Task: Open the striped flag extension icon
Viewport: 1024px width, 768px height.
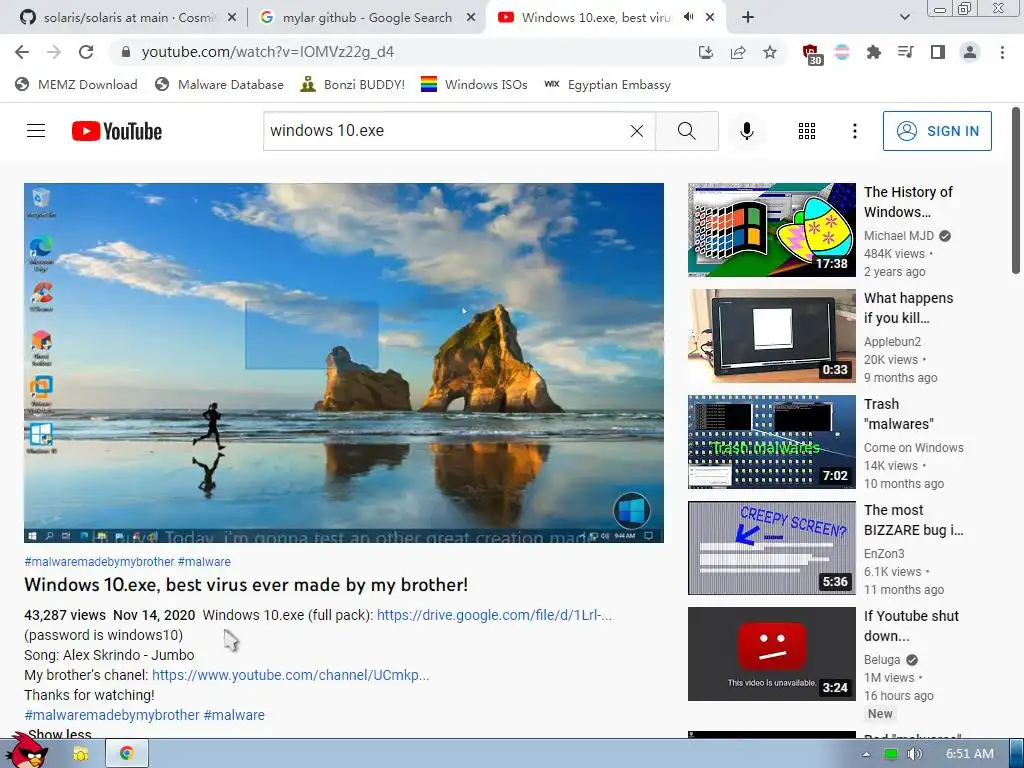Action: [842, 52]
